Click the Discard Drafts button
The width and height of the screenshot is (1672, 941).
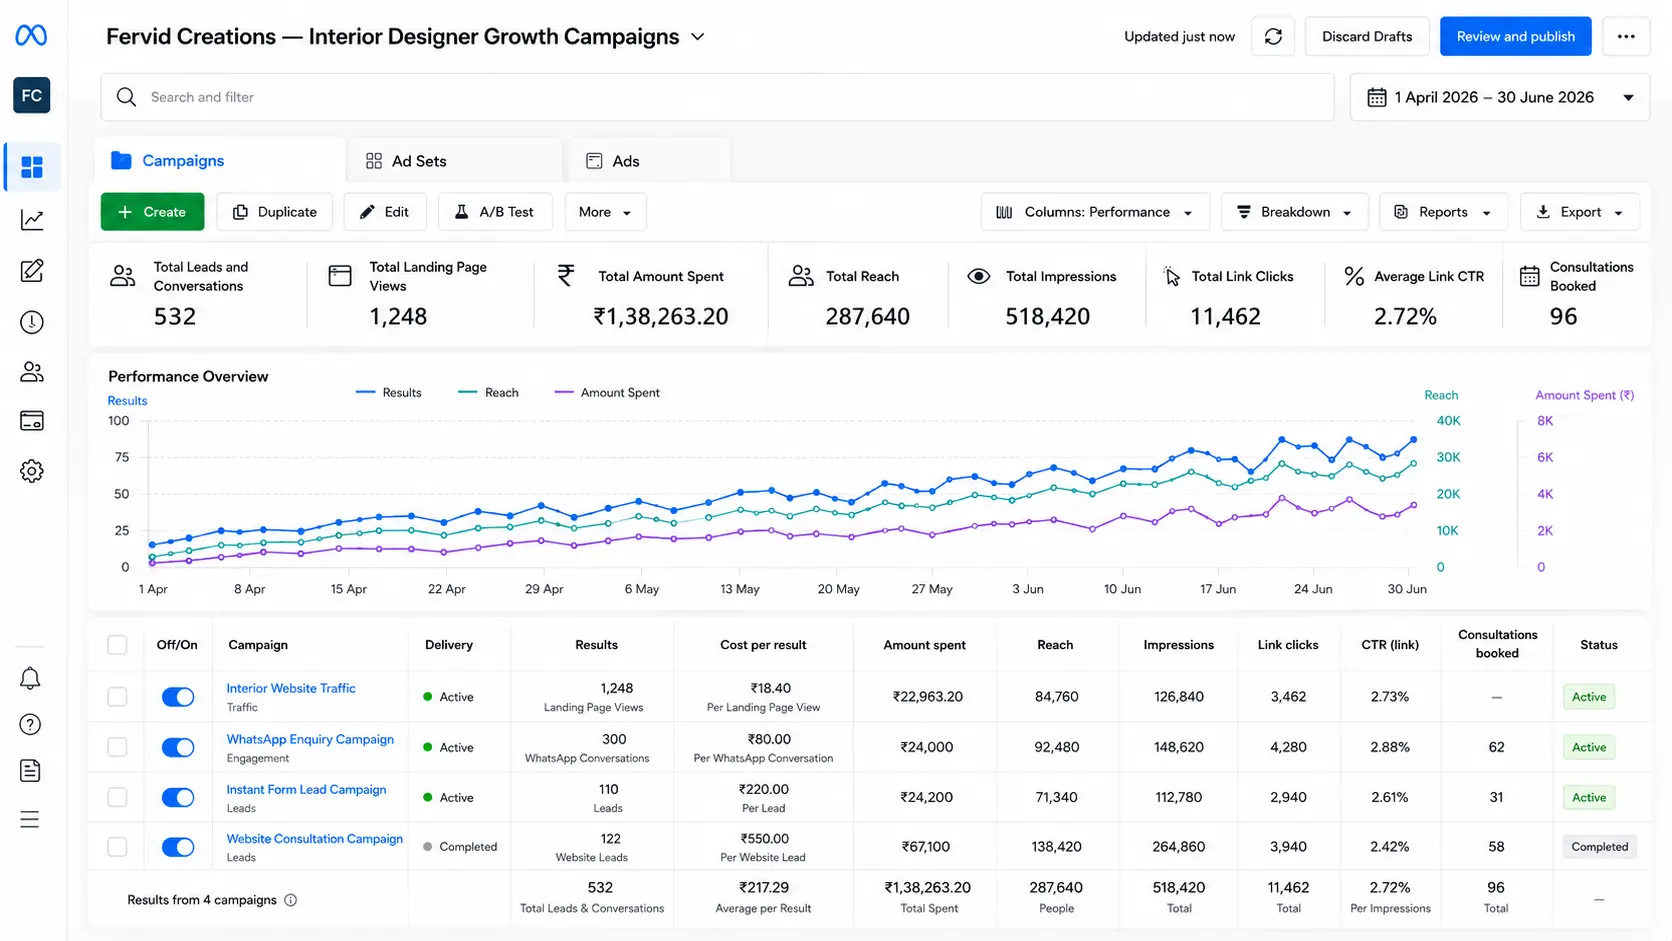tap(1367, 36)
